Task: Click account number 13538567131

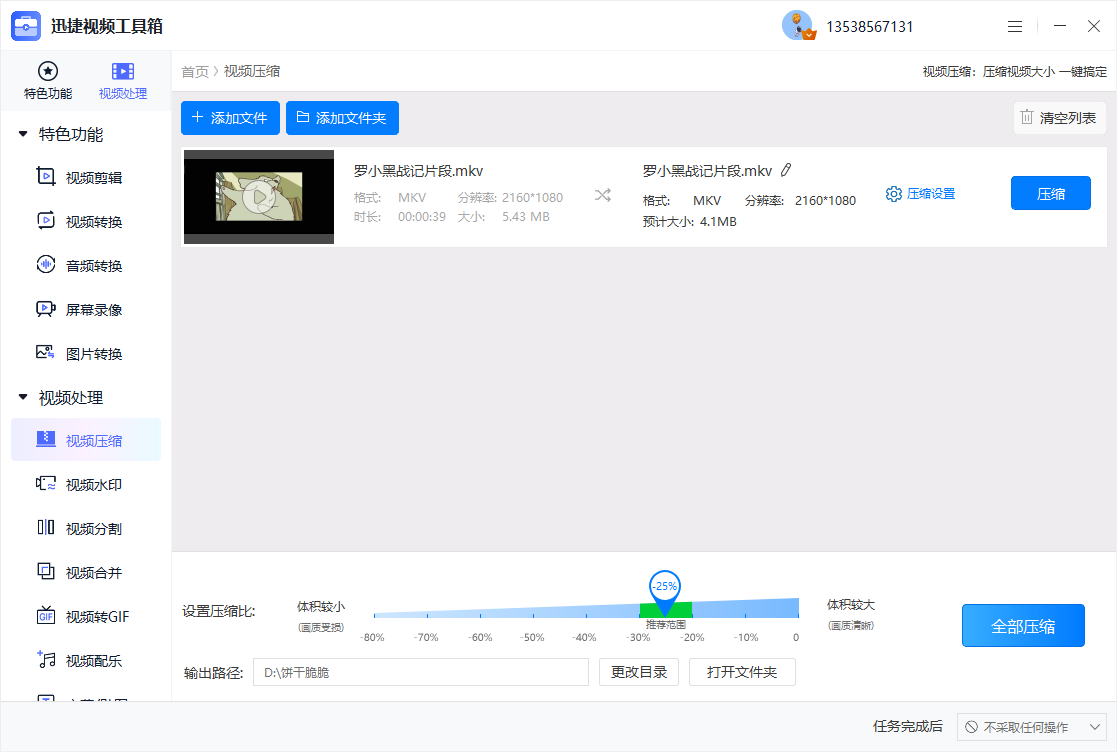Action: [x=869, y=26]
